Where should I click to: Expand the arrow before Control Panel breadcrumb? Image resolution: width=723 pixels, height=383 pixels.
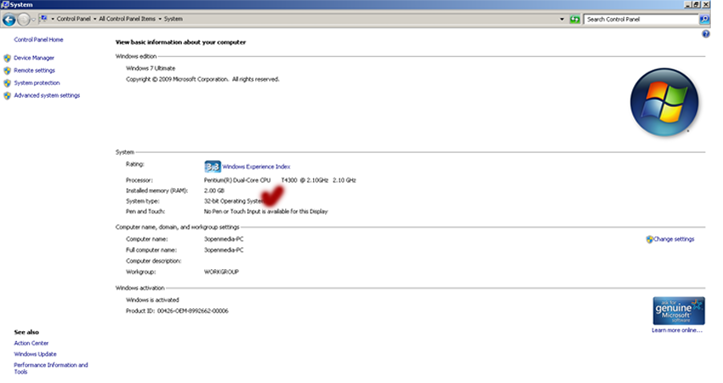pos(53,19)
